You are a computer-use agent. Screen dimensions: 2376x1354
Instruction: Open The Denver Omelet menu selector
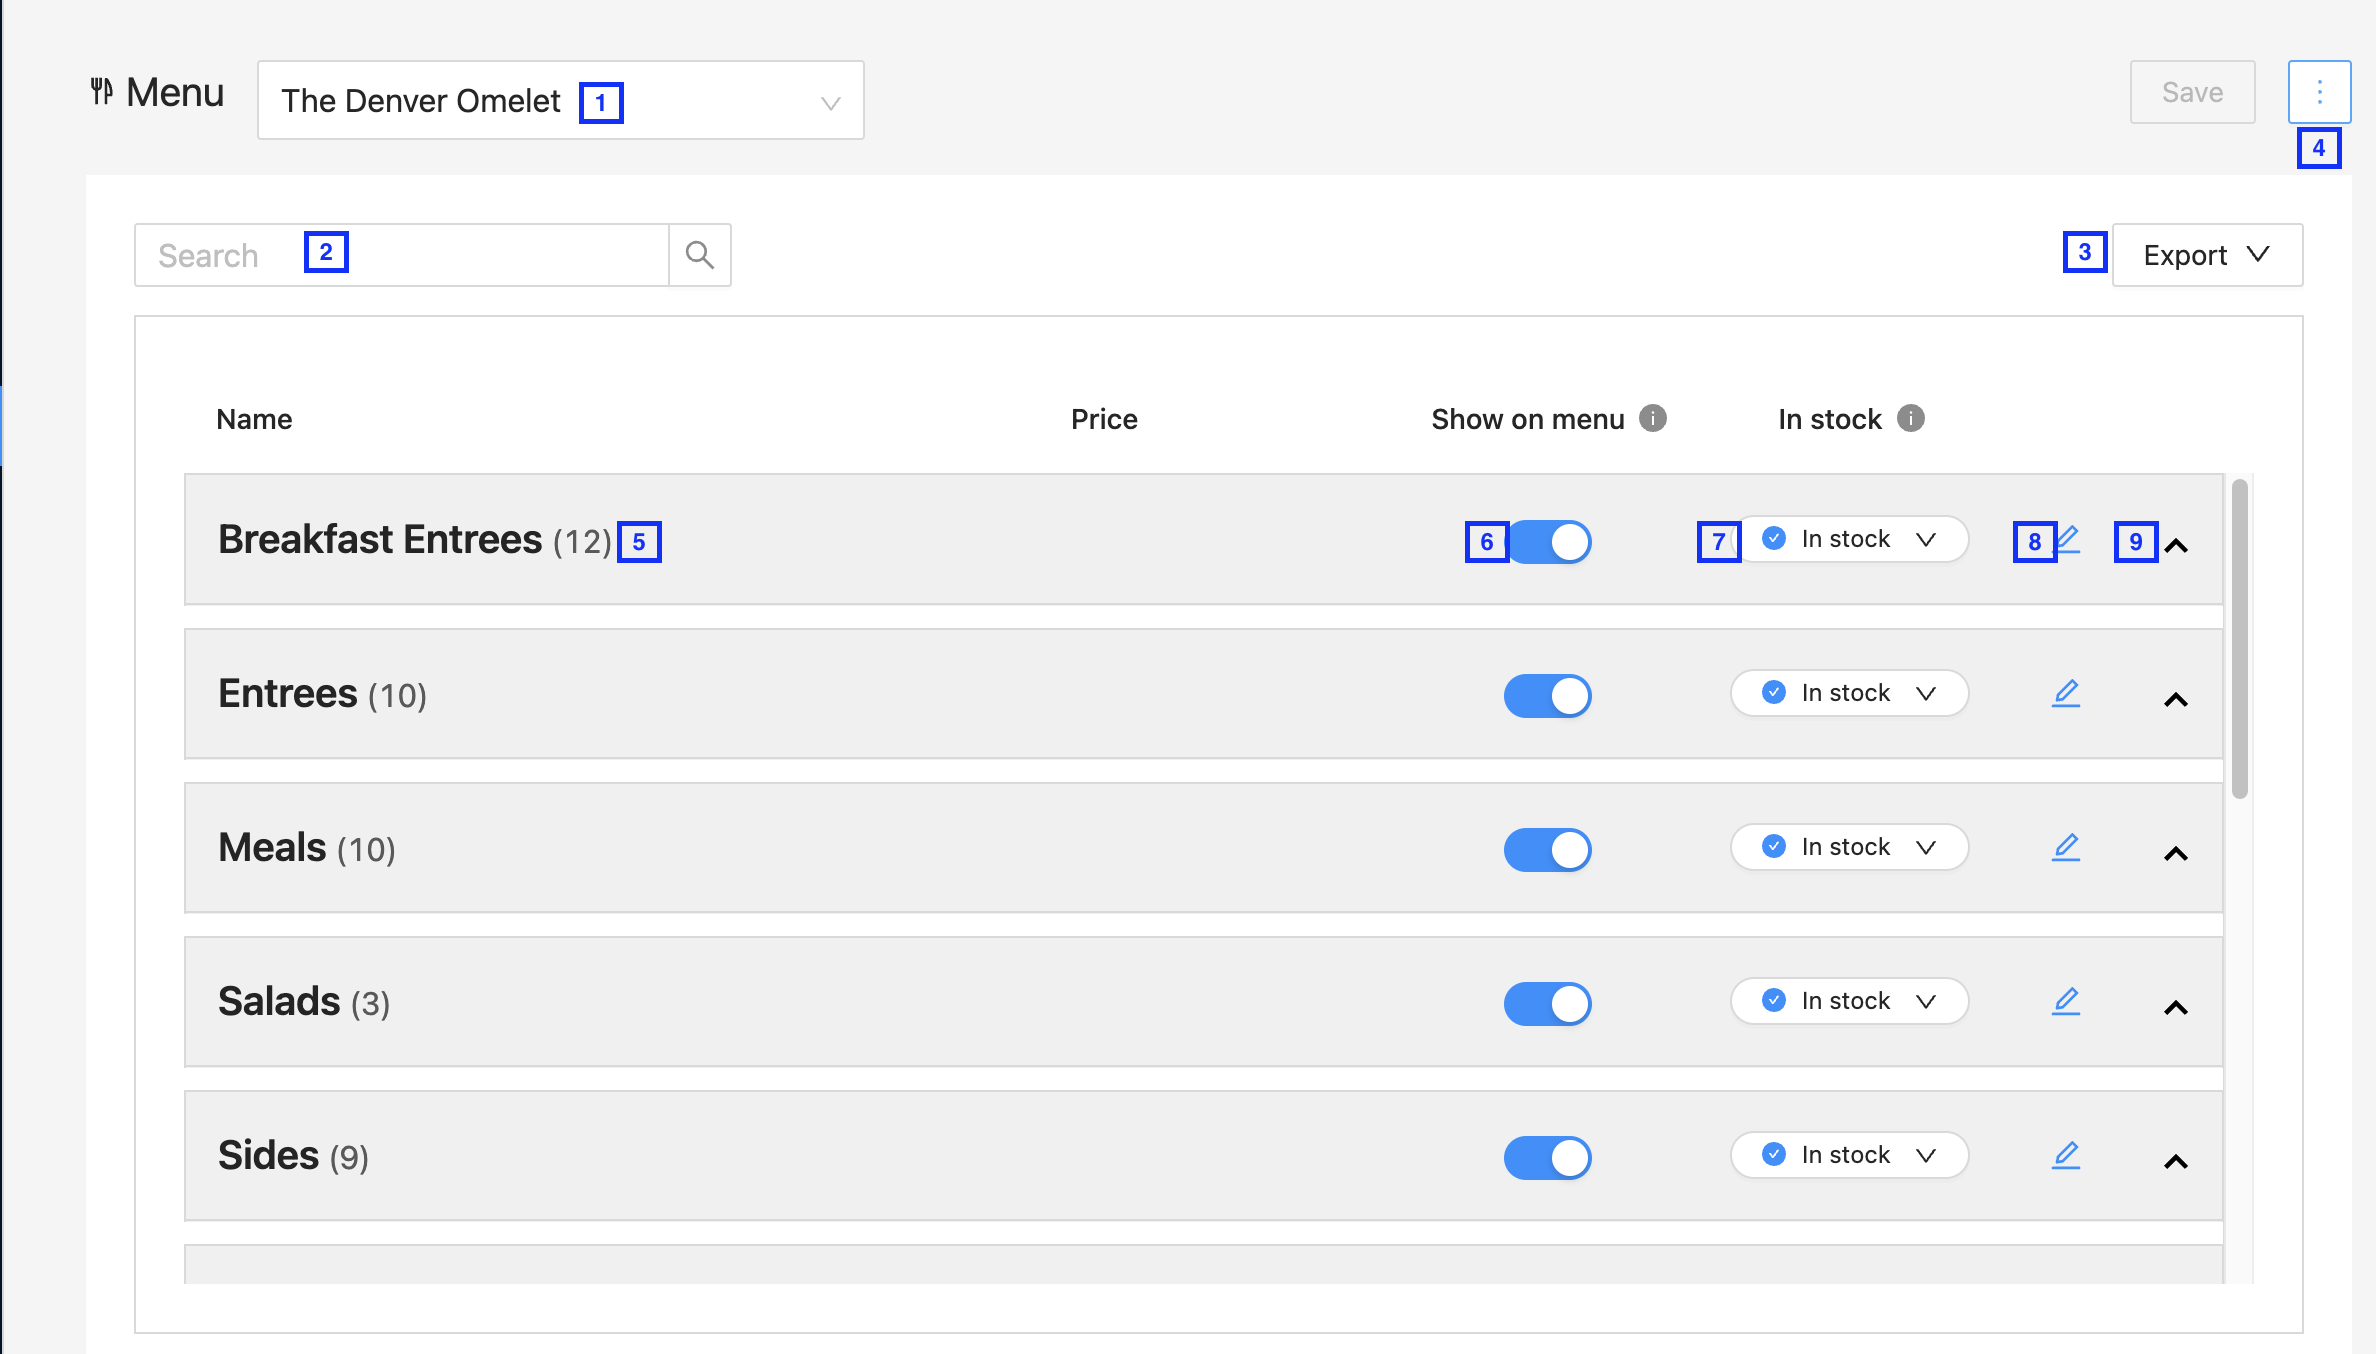coord(561,100)
